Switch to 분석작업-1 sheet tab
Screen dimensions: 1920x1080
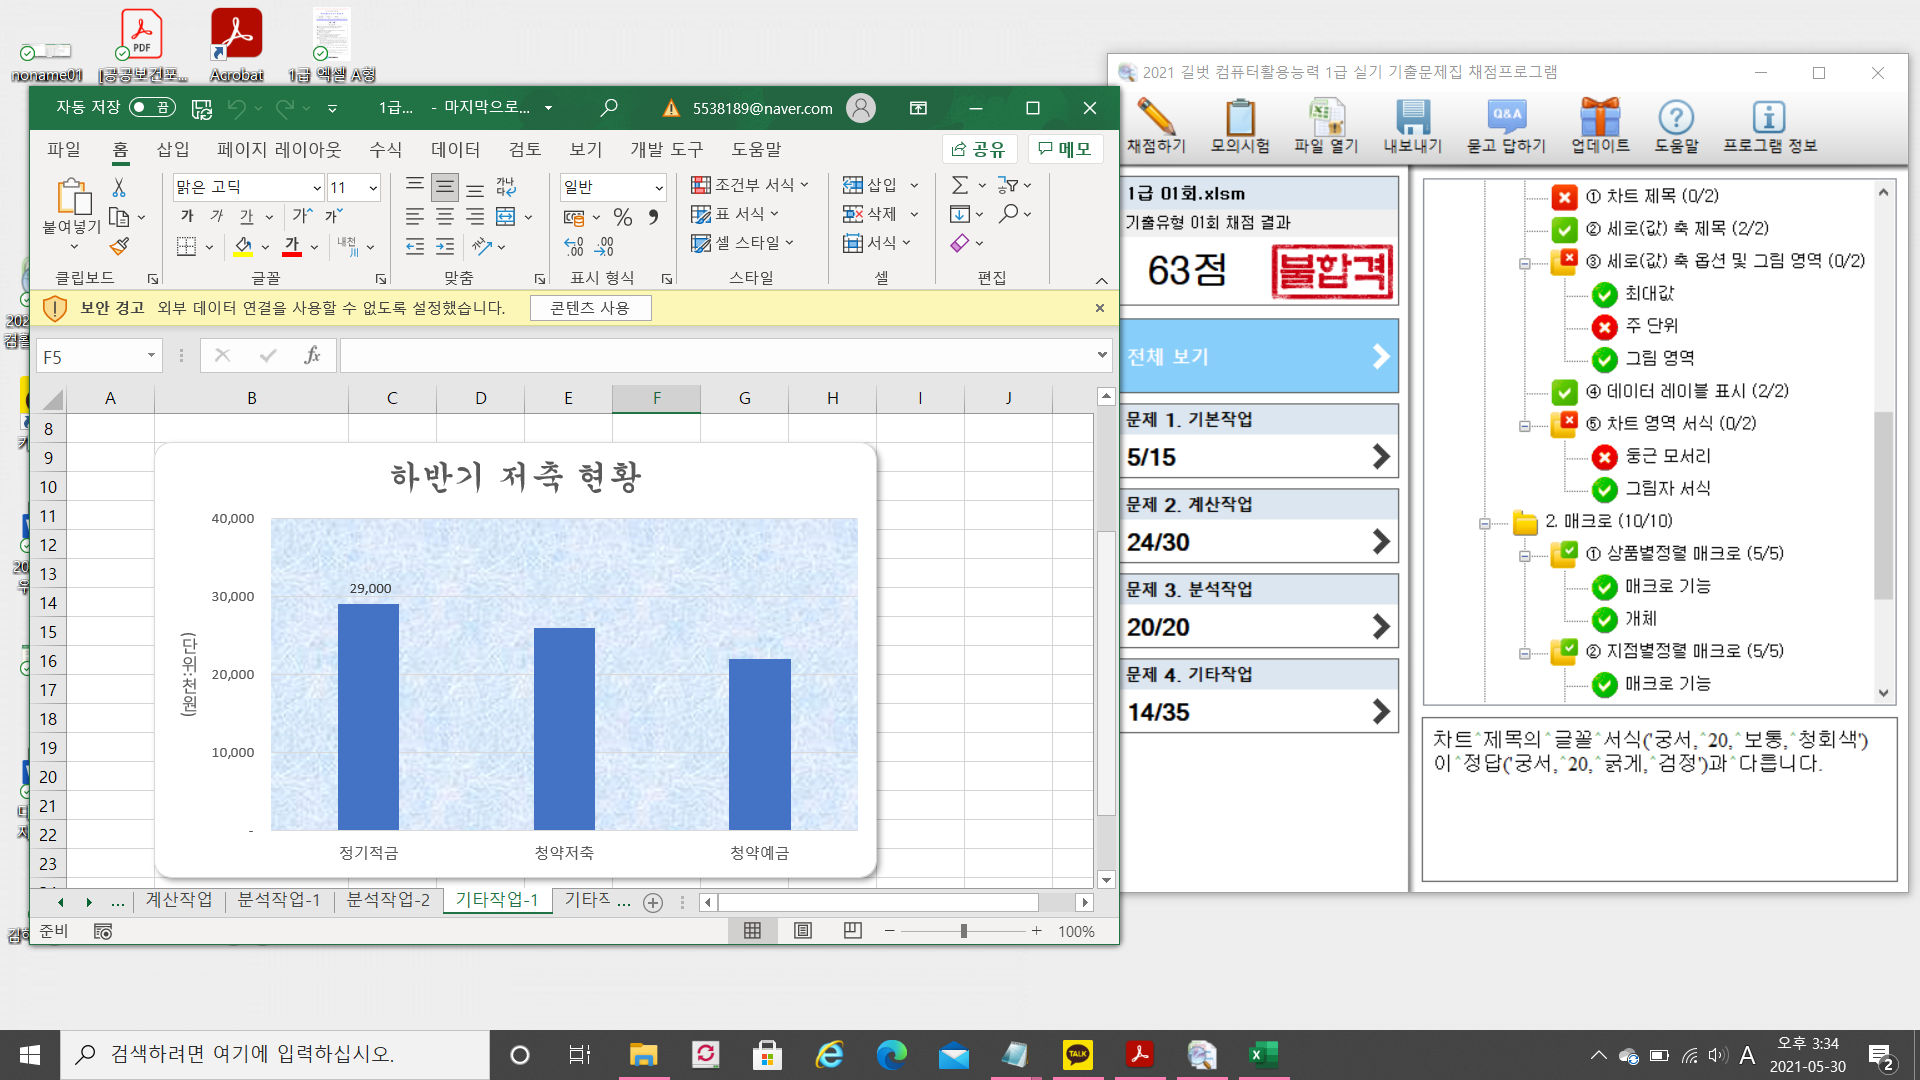click(x=278, y=900)
